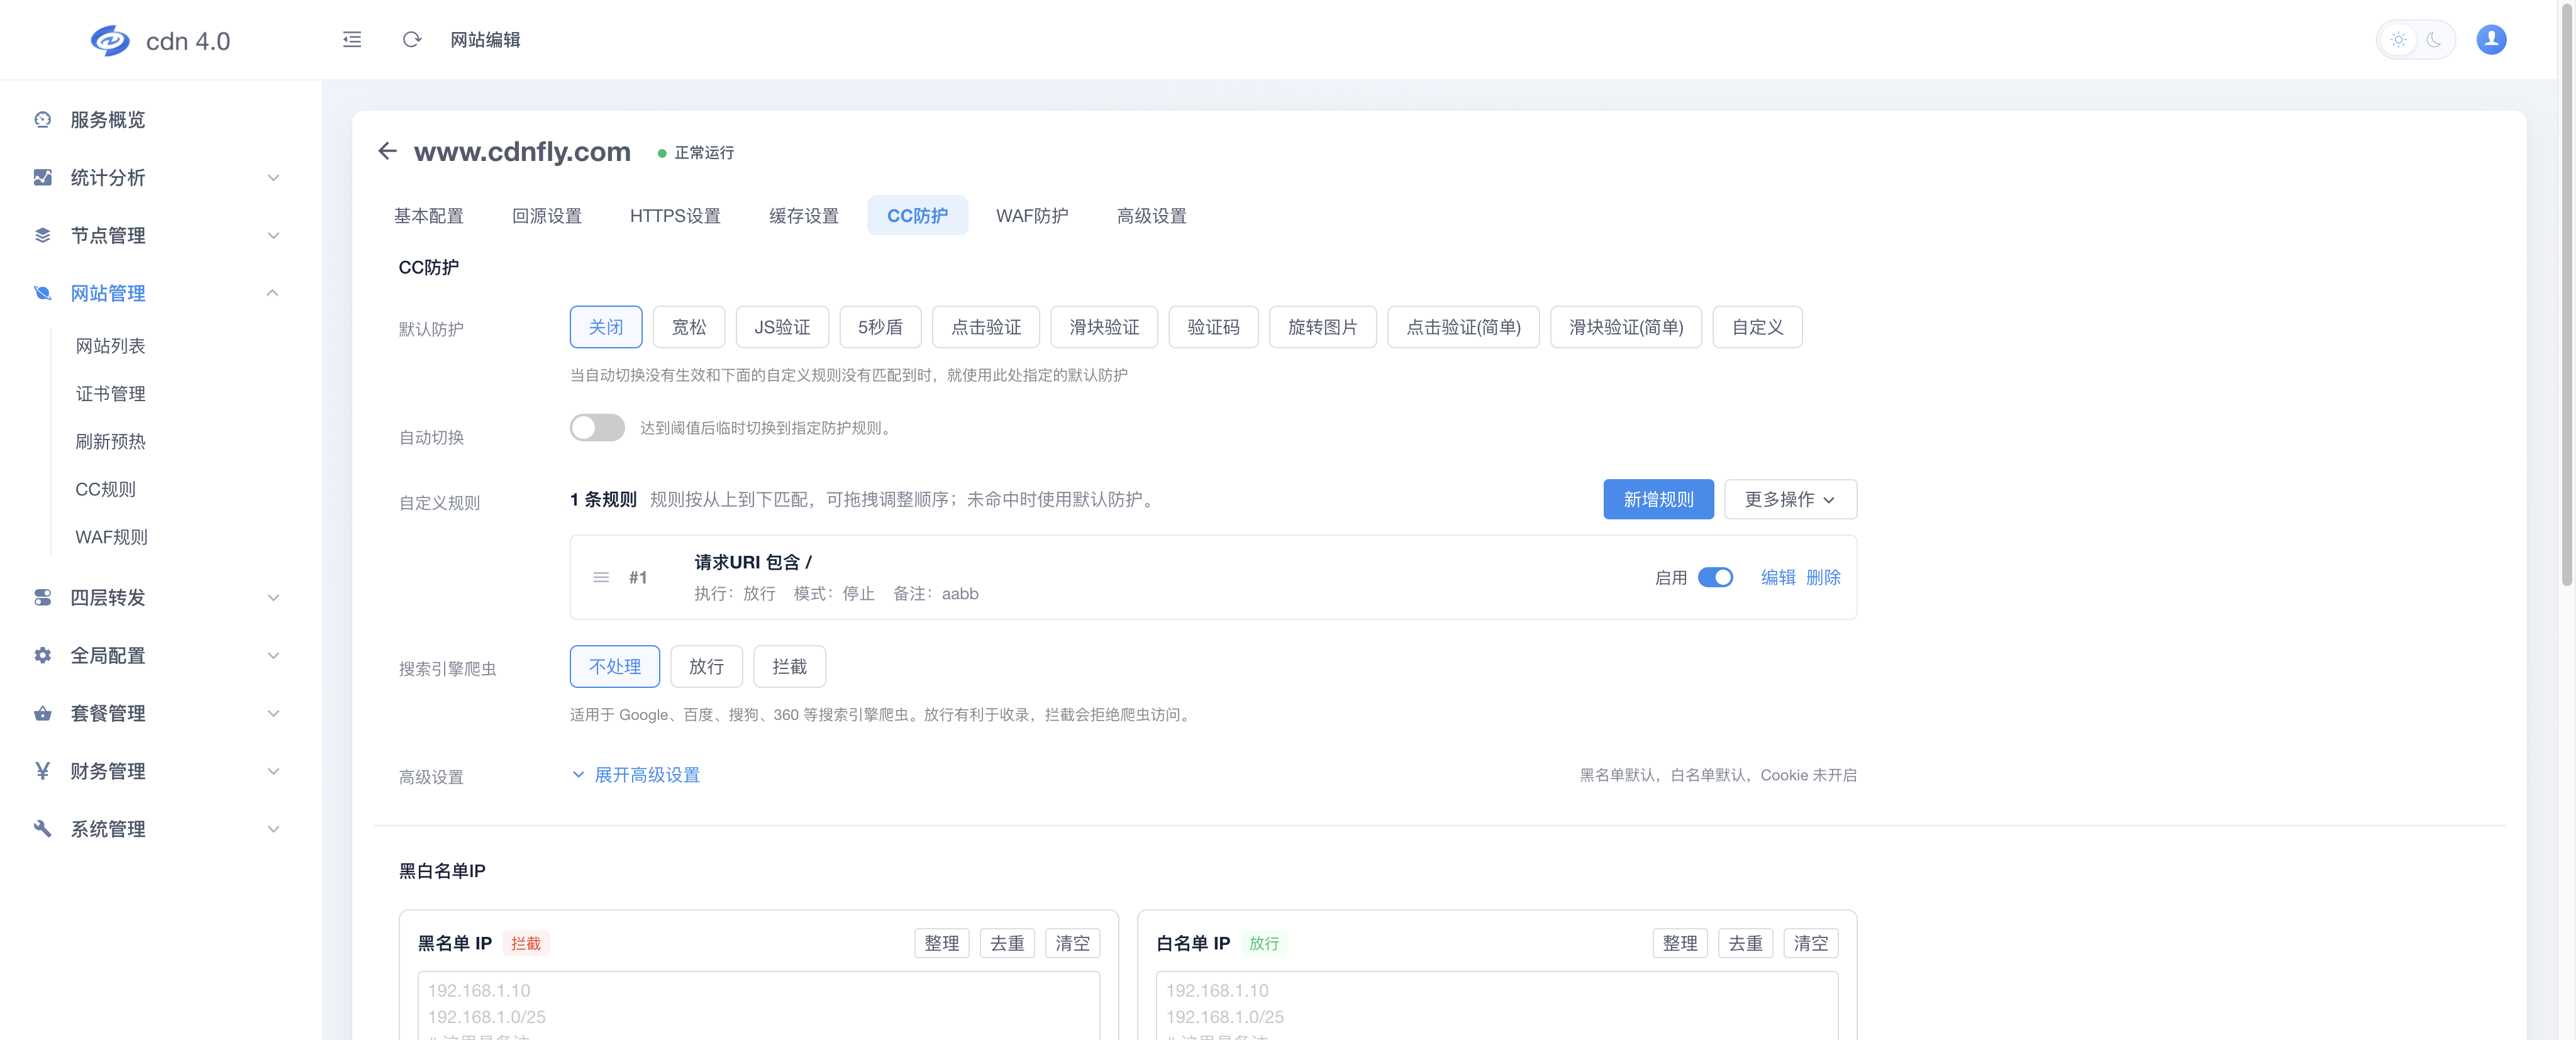Click the 财务管理 yen icon
Viewport: 2576px width, 1040px height.
coord(42,771)
